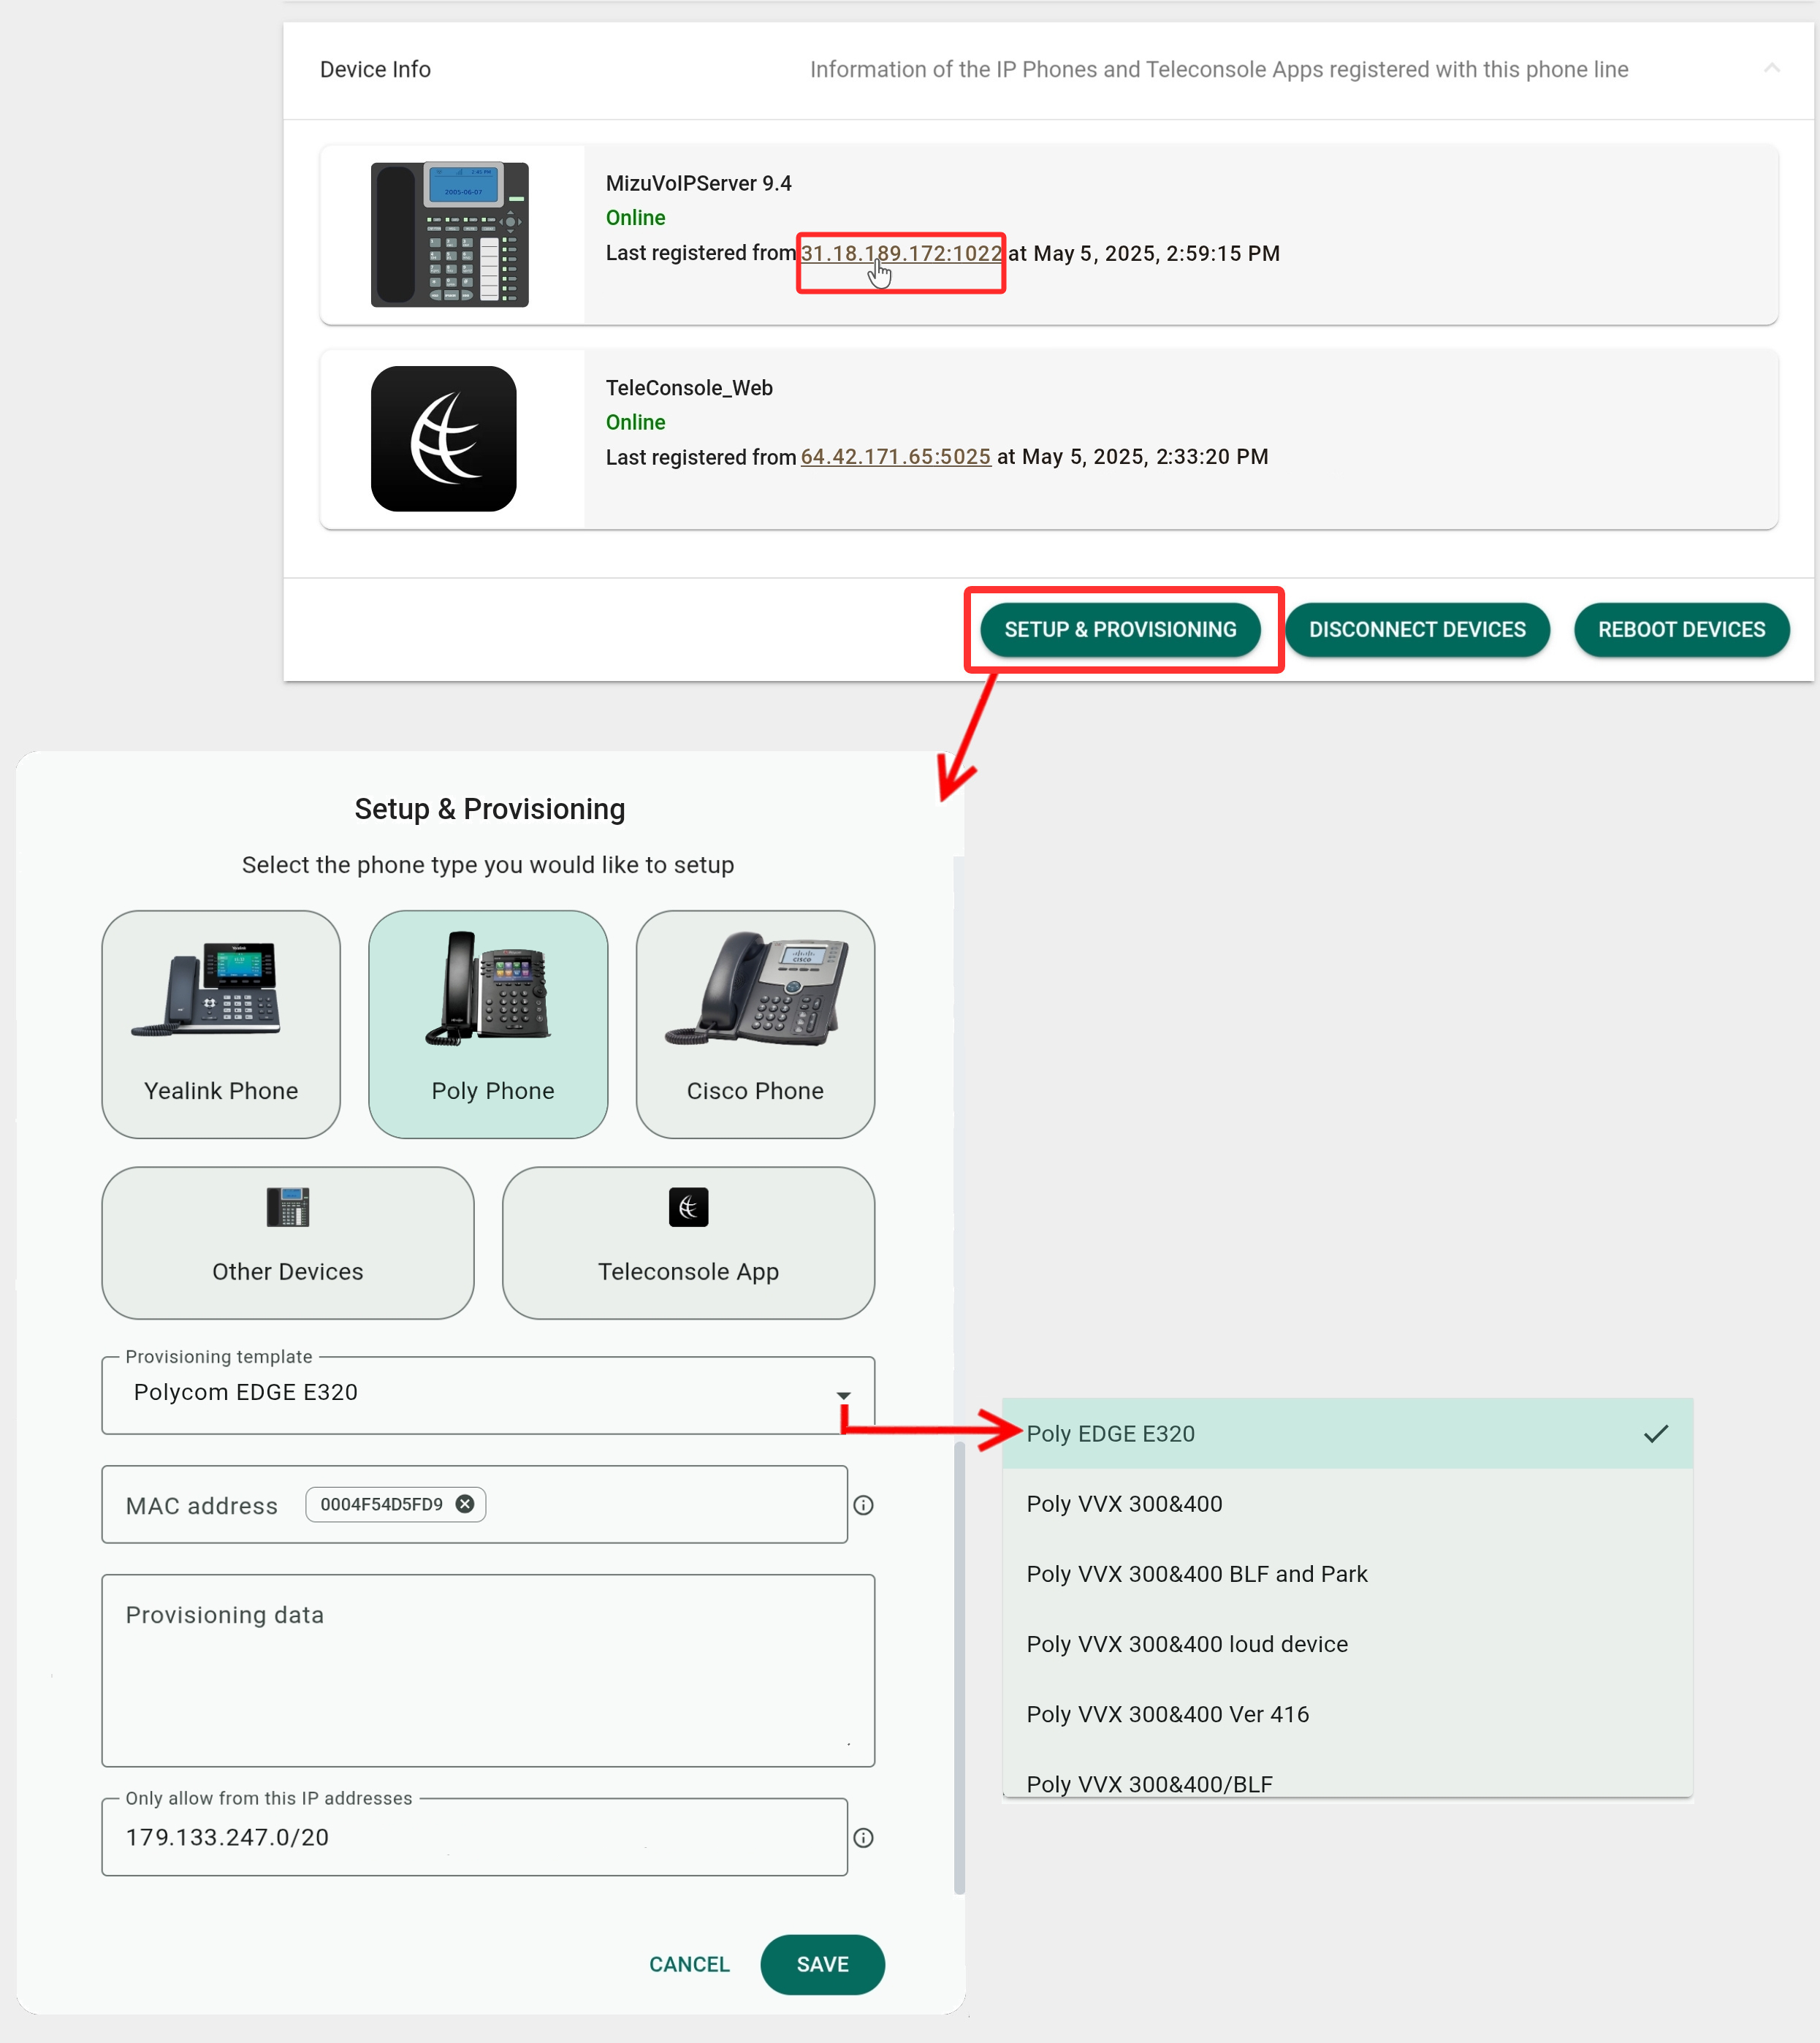Select Poly VVX 300&400 BLF and Park
The height and width of the screenshot is (2043, 1820).
point(1196,1573)
